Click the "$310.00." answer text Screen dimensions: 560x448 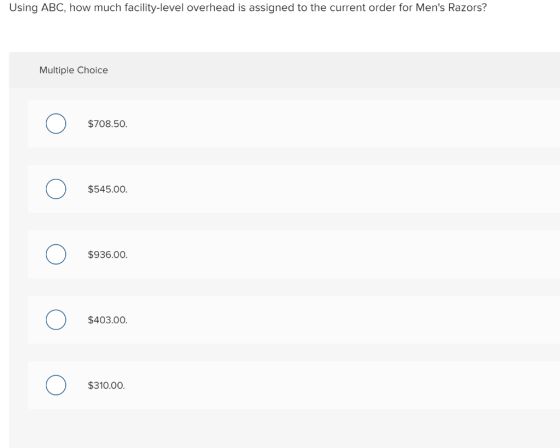point(106,385)
